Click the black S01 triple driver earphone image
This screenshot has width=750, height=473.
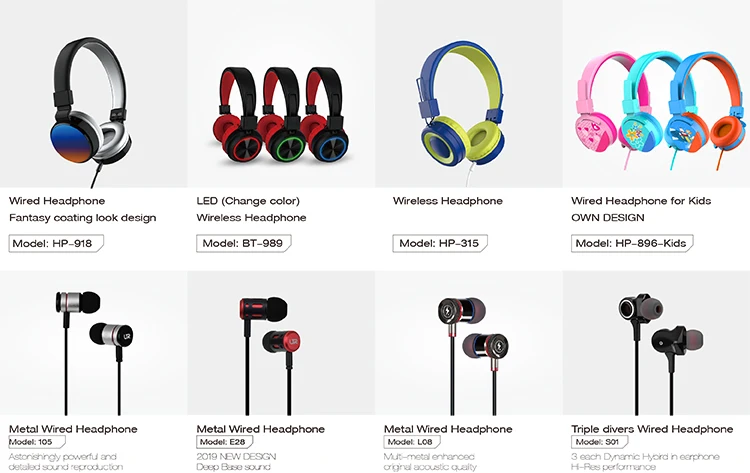click(656, 343)
